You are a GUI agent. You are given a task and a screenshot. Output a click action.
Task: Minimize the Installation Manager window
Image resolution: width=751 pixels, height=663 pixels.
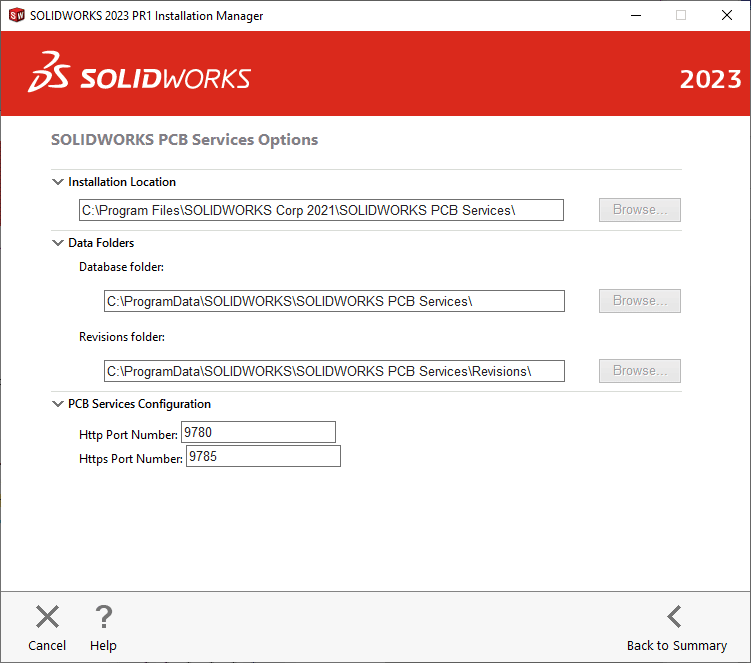pyautogui.click(x=636, y=15)
